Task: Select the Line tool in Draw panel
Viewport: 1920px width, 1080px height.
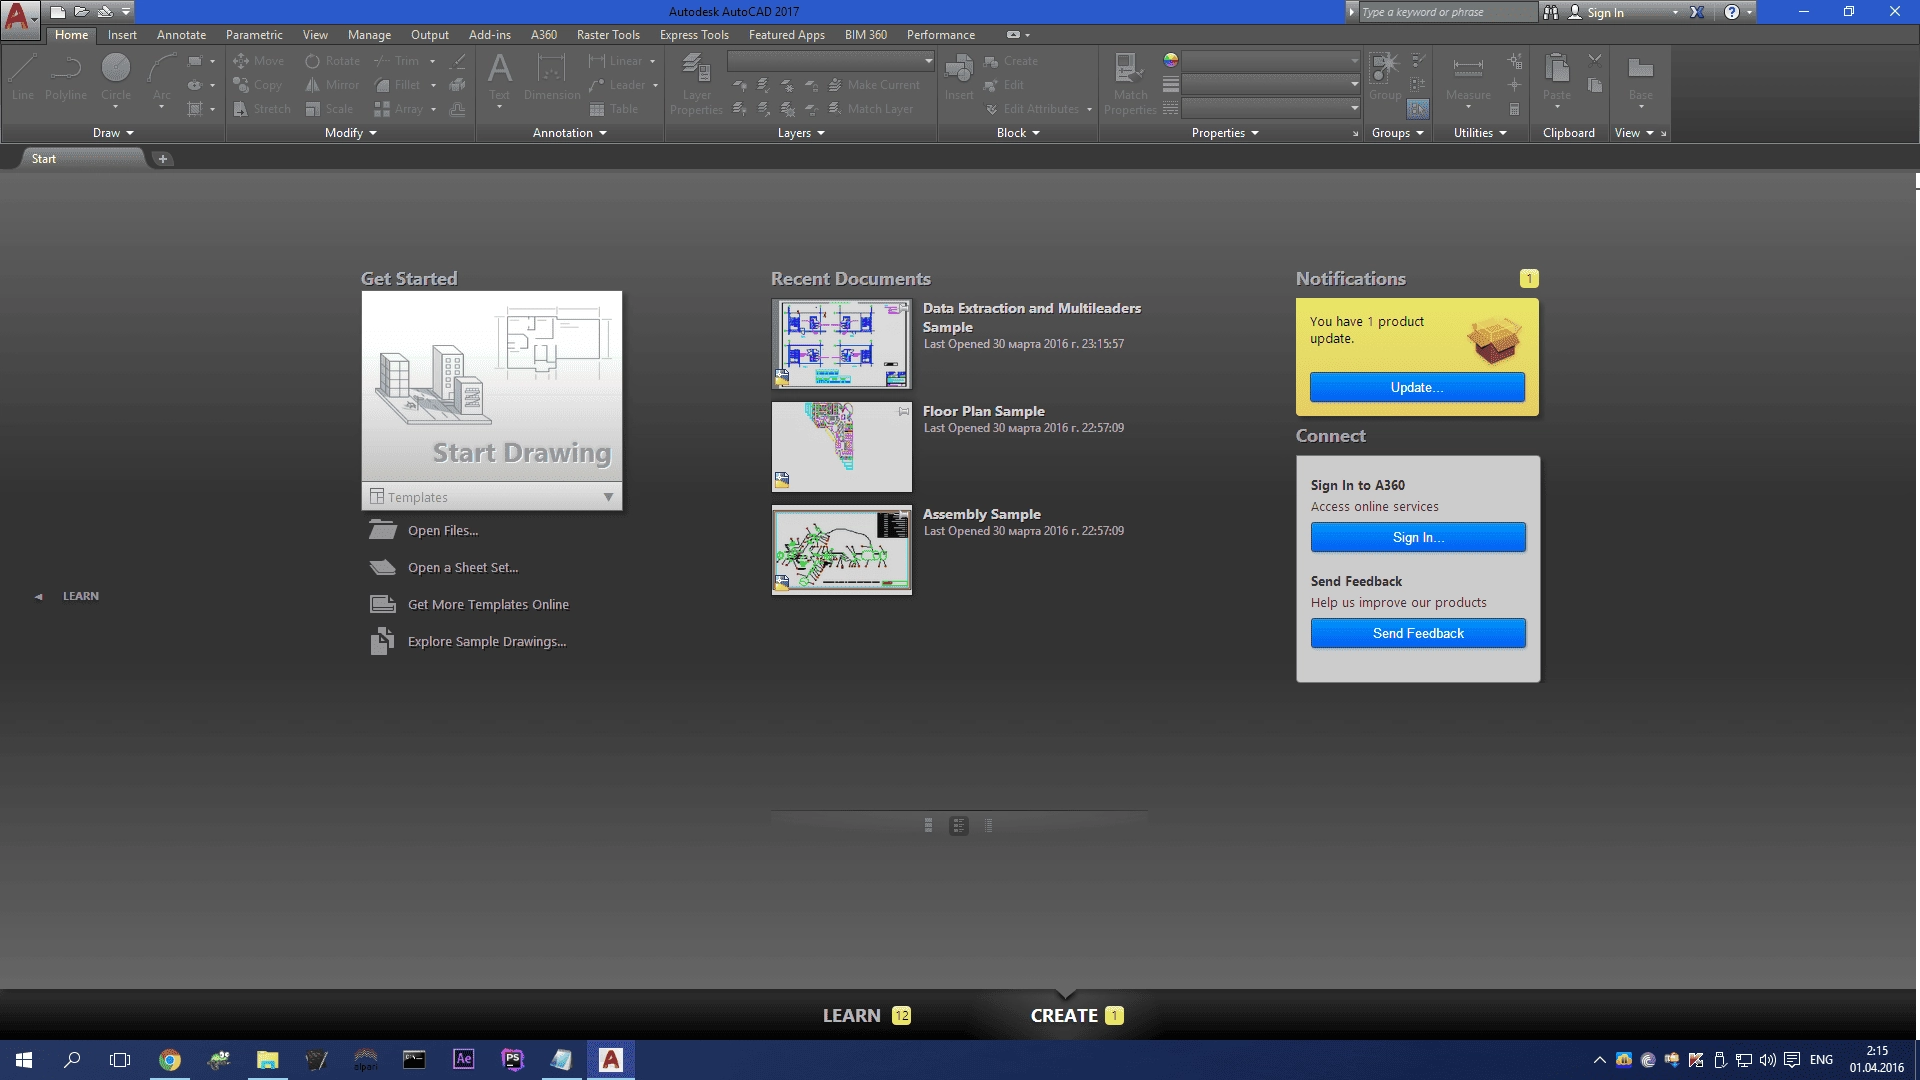Action: click(23, 78)
